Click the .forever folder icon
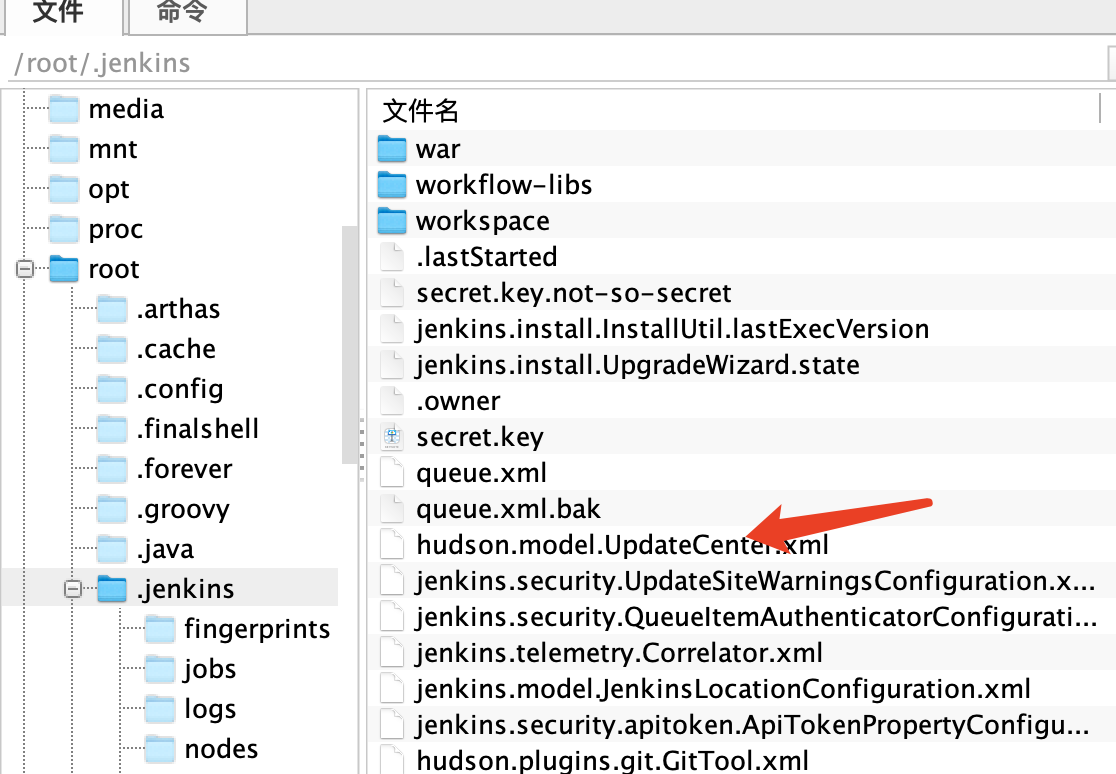 pos(112,469)
